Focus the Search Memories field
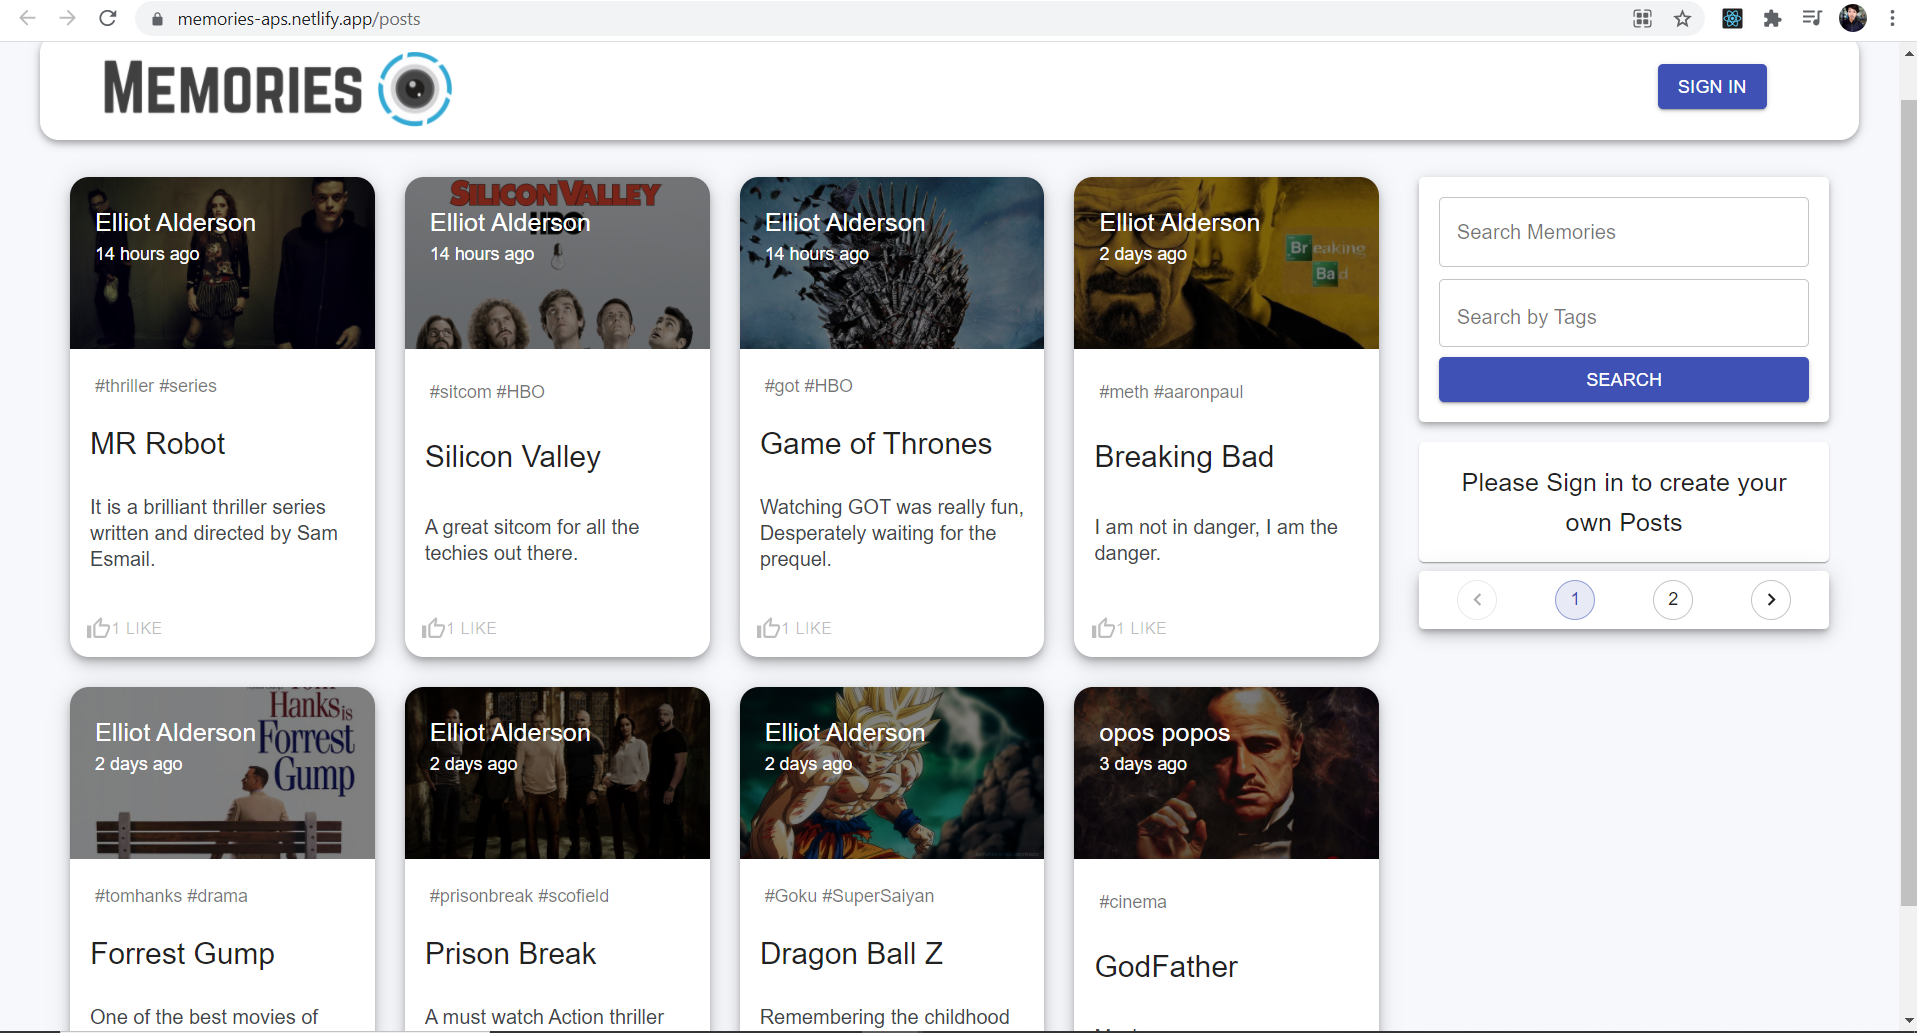The image size is (1917, 1033). pyautogui.click(x=1623, y=232)
